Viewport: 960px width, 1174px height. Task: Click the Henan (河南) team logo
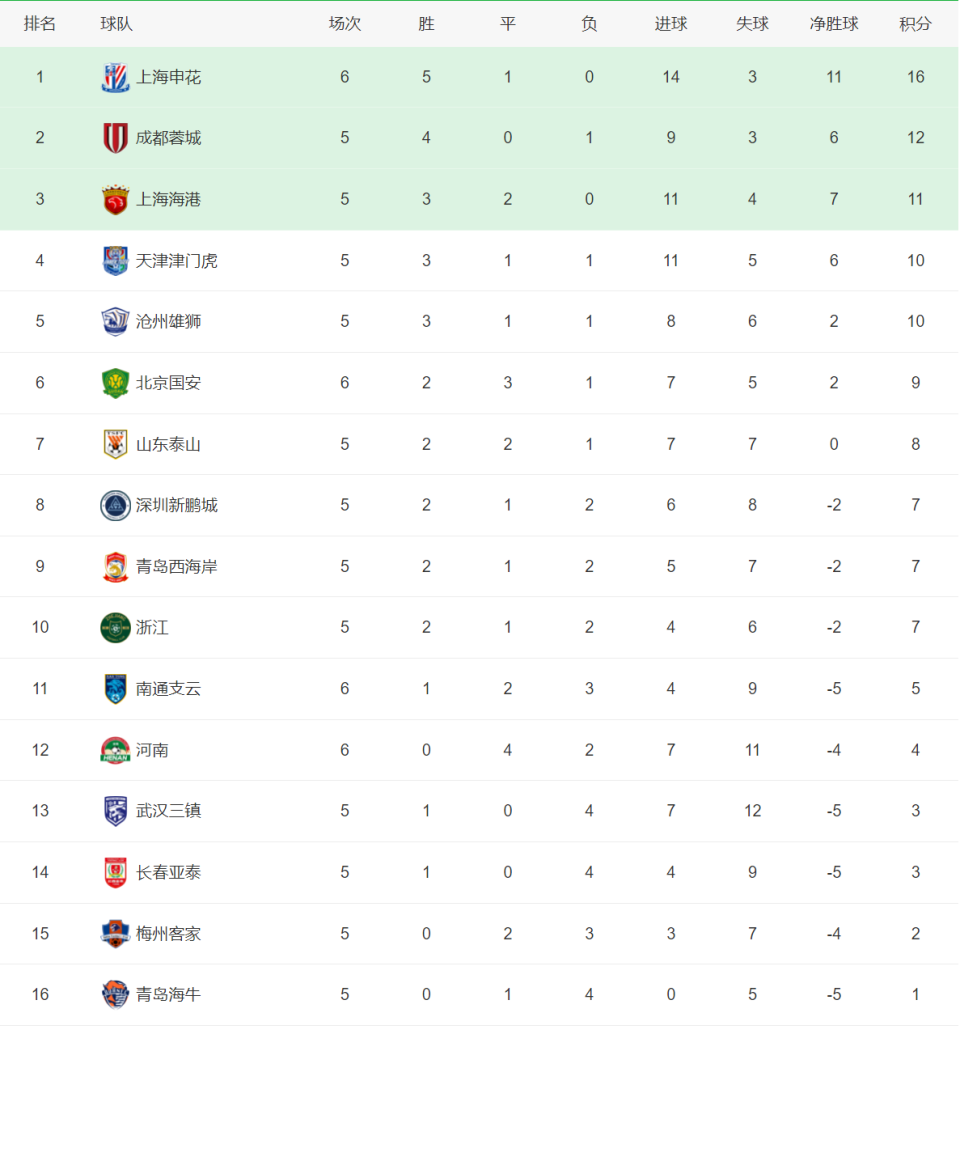point(115,750)
